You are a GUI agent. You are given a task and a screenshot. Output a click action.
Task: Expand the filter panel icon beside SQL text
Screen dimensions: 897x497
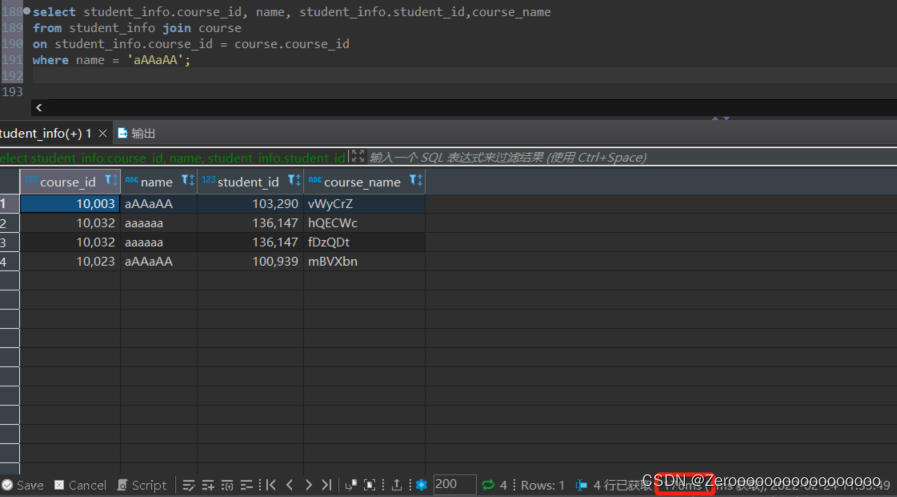pyautogui.click(x=357, y=157)
